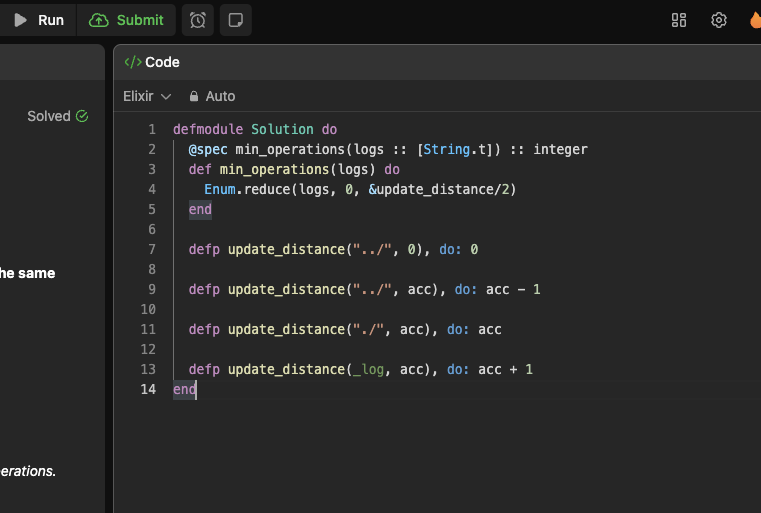Click 'acc - 1' on line 9
Screen dimensions: 761x513
pyautogui.click(x=513, y=289)
